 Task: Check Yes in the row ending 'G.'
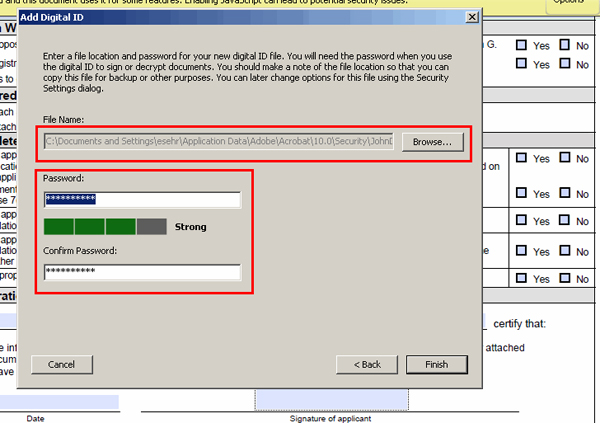(521, 45)
